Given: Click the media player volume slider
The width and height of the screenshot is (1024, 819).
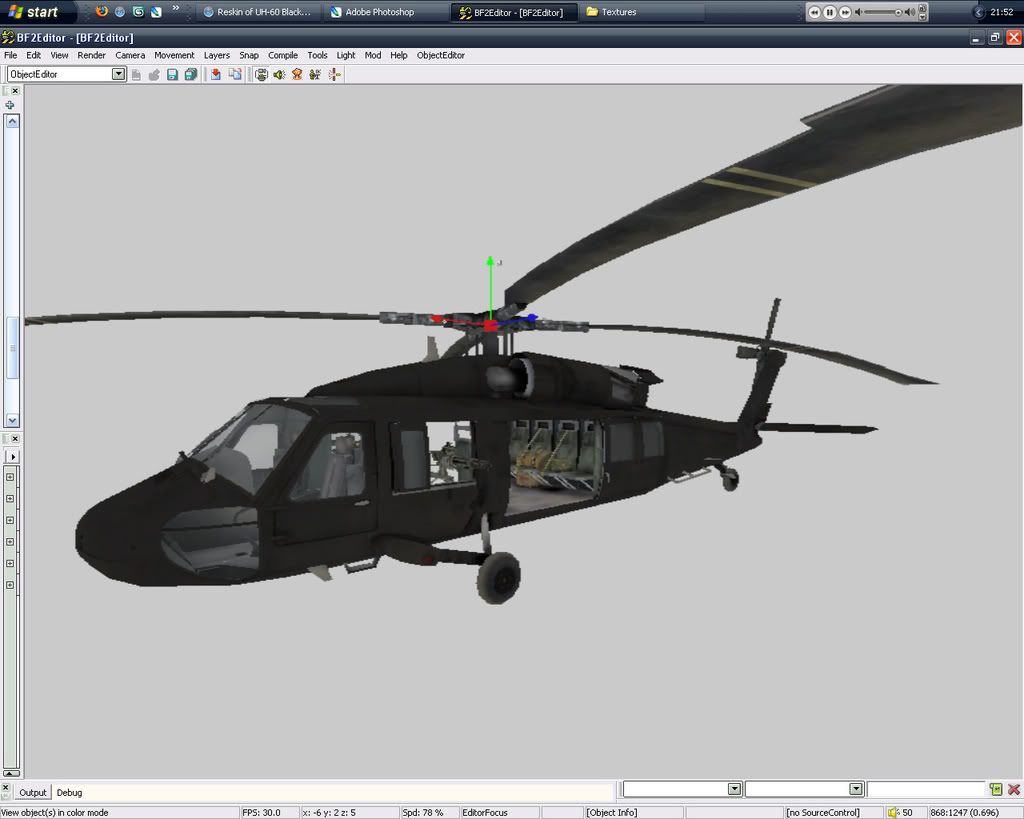Looking at the screenshot, I should [x=883, y=12].
